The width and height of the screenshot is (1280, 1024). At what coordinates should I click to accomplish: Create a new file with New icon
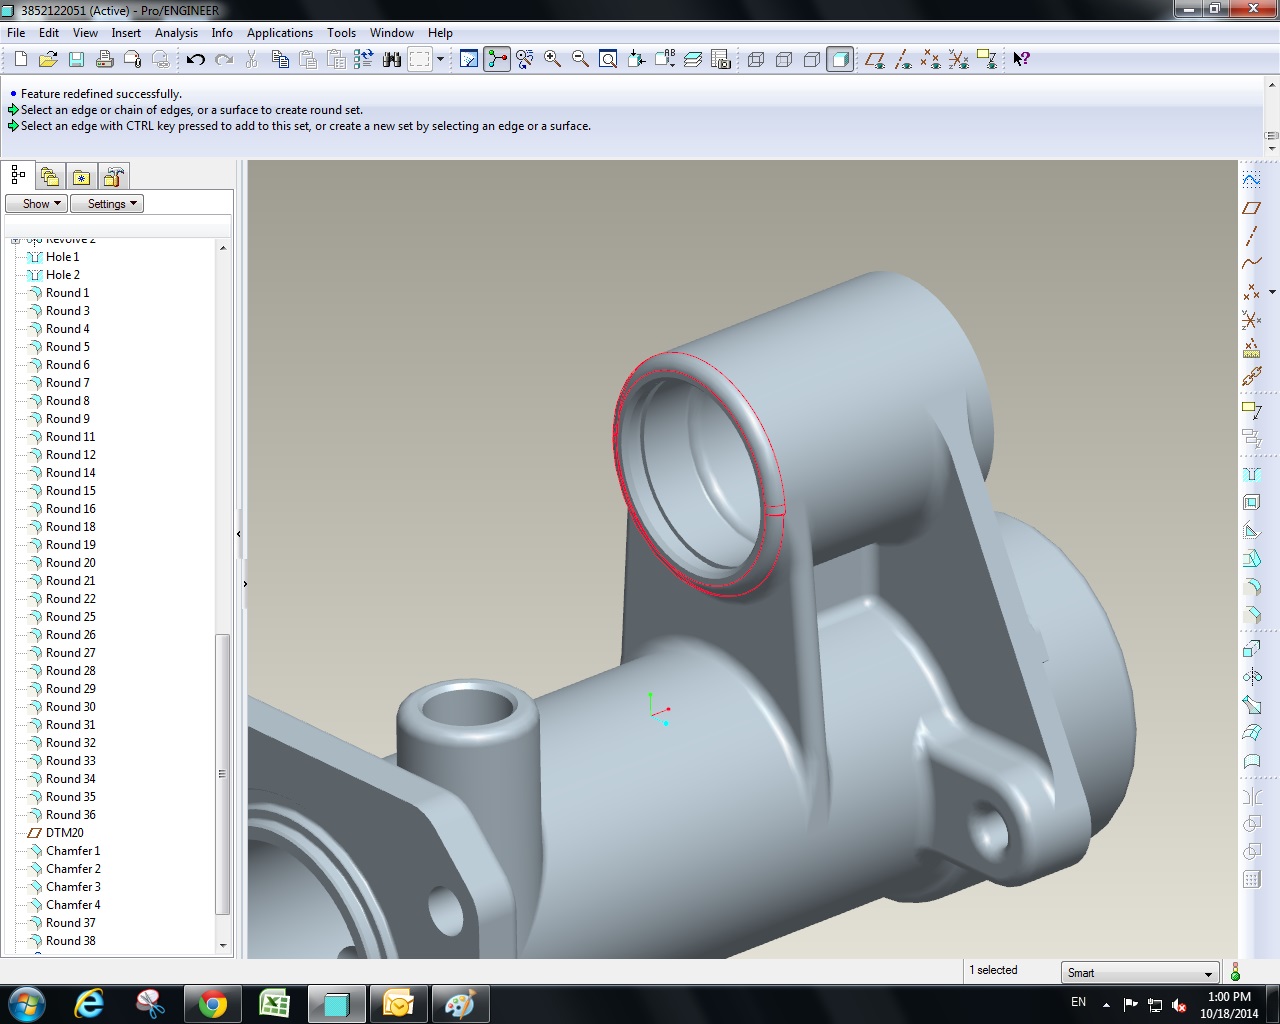pos(20,59)
